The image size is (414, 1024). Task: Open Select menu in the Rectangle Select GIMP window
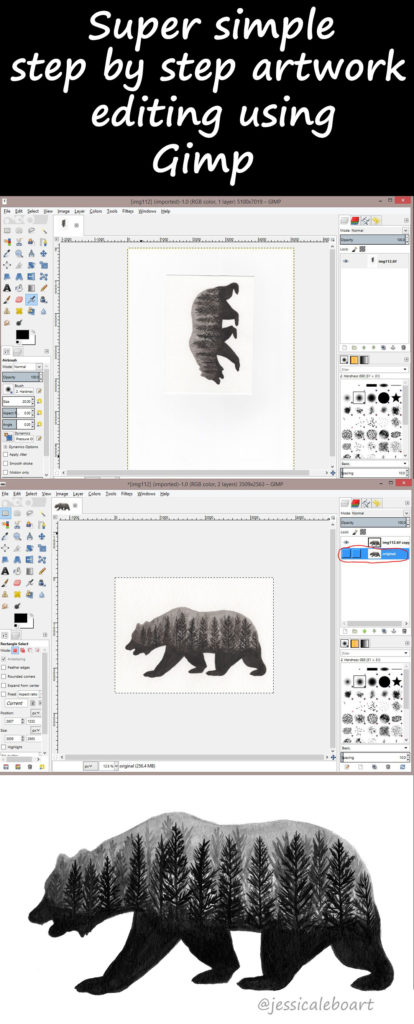click(31, 494)
